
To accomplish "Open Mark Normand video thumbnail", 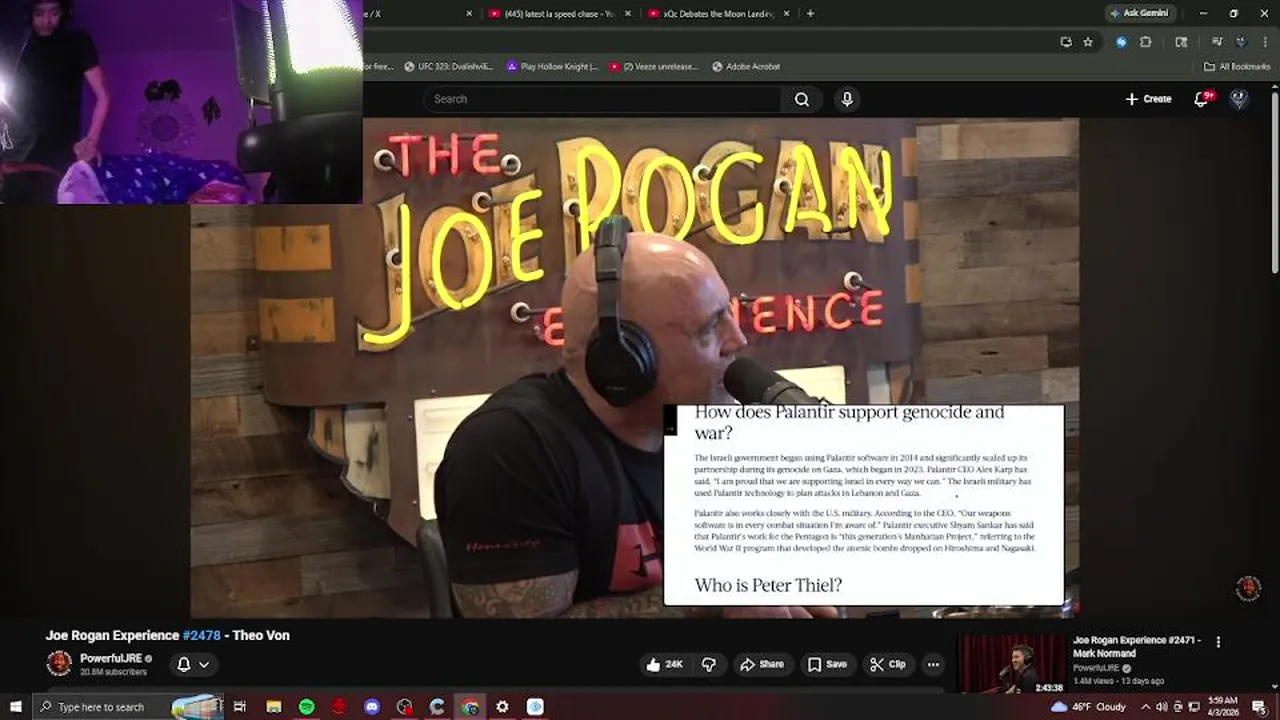I will pos(1011,664).
